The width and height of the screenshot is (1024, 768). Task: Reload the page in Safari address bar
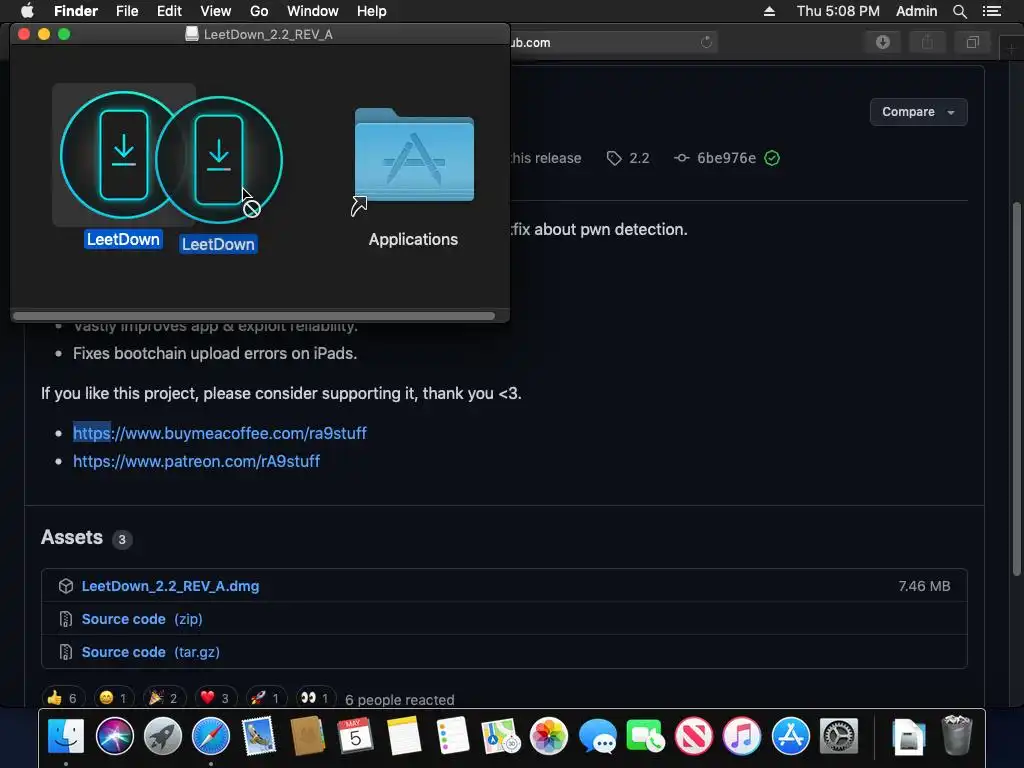click(x=706, y=42)
